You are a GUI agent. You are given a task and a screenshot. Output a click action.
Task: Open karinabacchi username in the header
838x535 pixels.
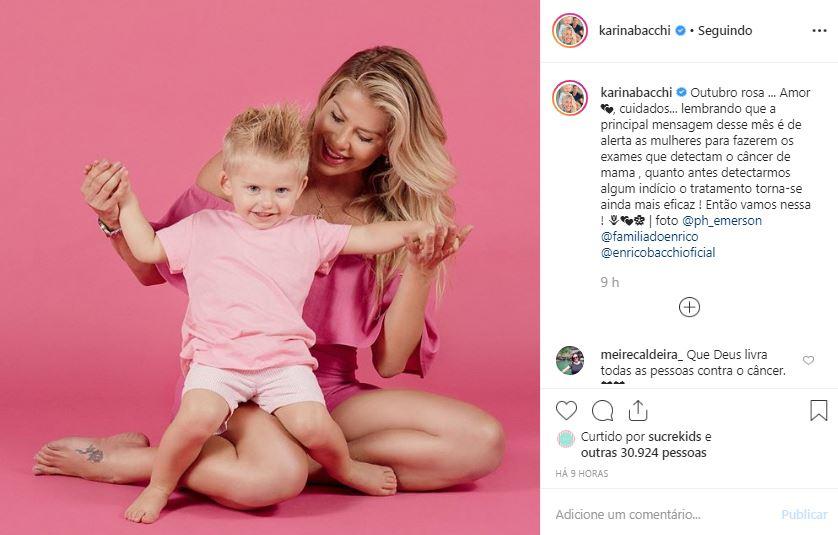pyautogui.click(x=634, y=31)
